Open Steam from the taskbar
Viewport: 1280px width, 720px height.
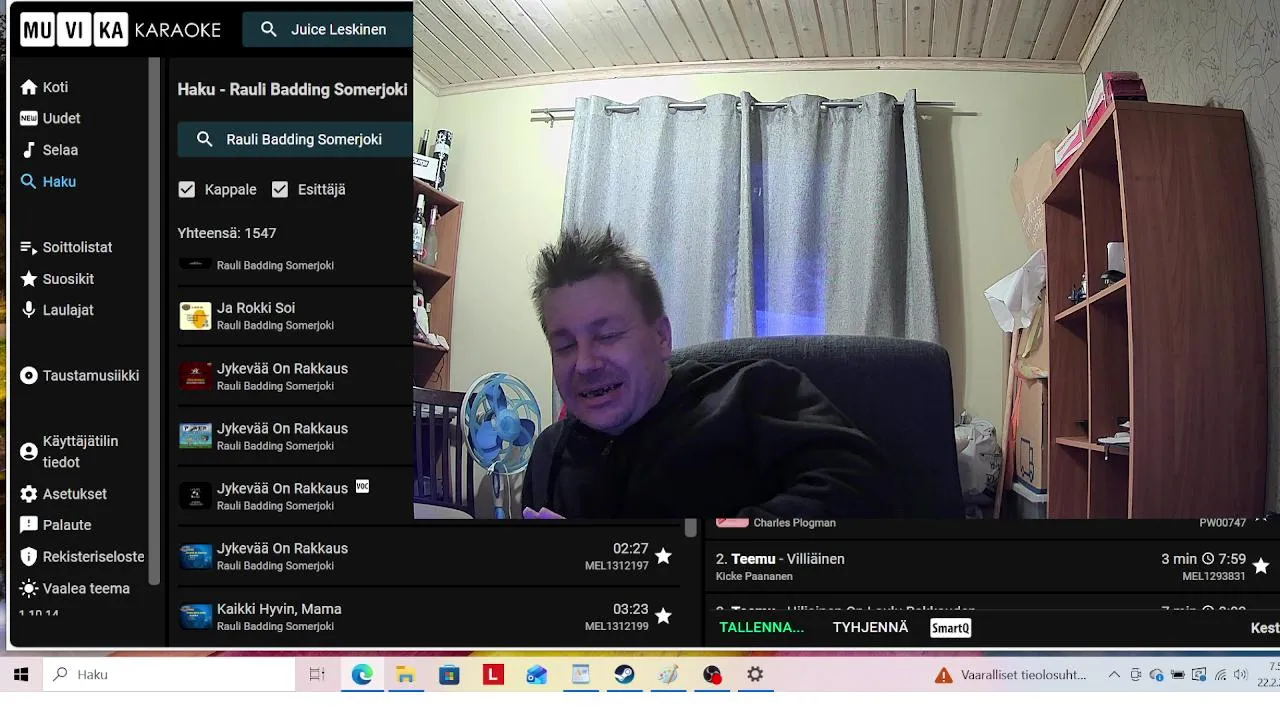pos(624,675)
